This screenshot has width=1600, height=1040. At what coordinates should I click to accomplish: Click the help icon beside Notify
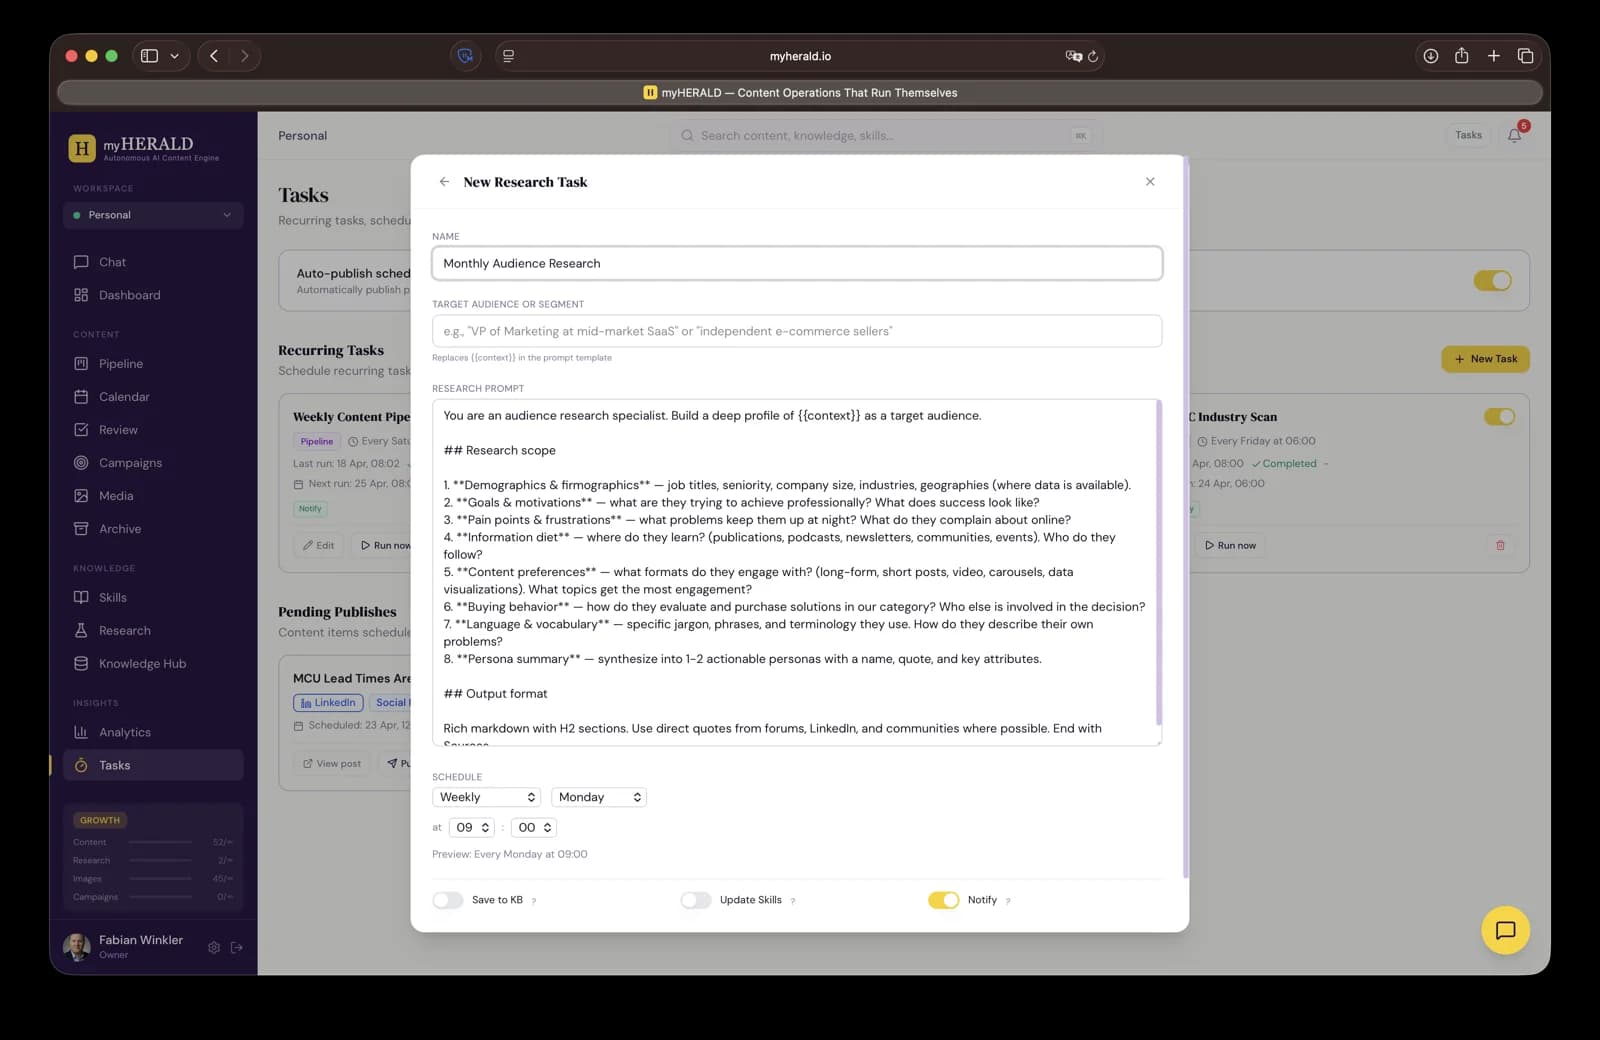click(1008, 901)
